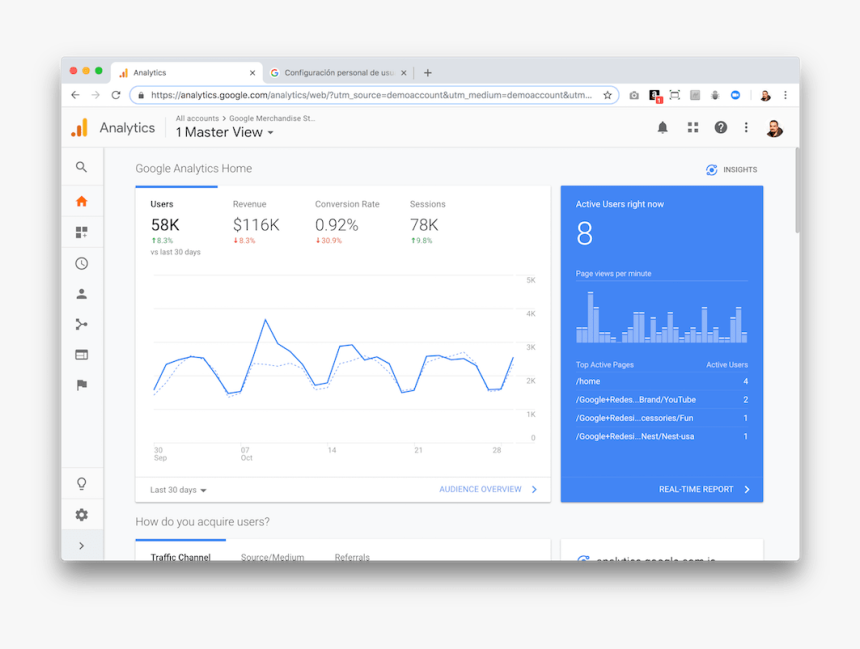The height and width of the screenshot is (649, 860).
Task: Click the /Google+Redes...Brand/YouTube page row
Action: [661, 399]
